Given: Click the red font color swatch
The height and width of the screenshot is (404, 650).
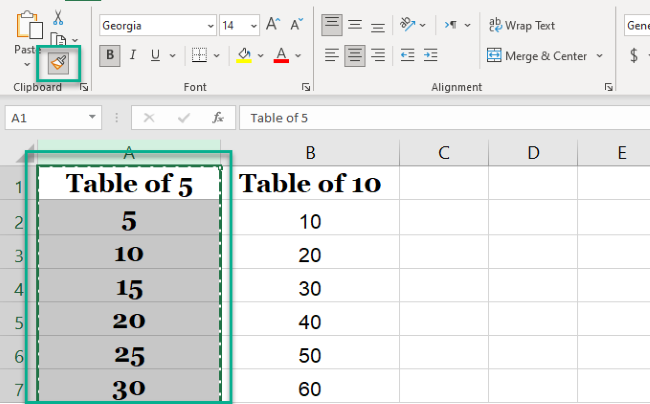Looking at the screenshot, I should point(282,56).
